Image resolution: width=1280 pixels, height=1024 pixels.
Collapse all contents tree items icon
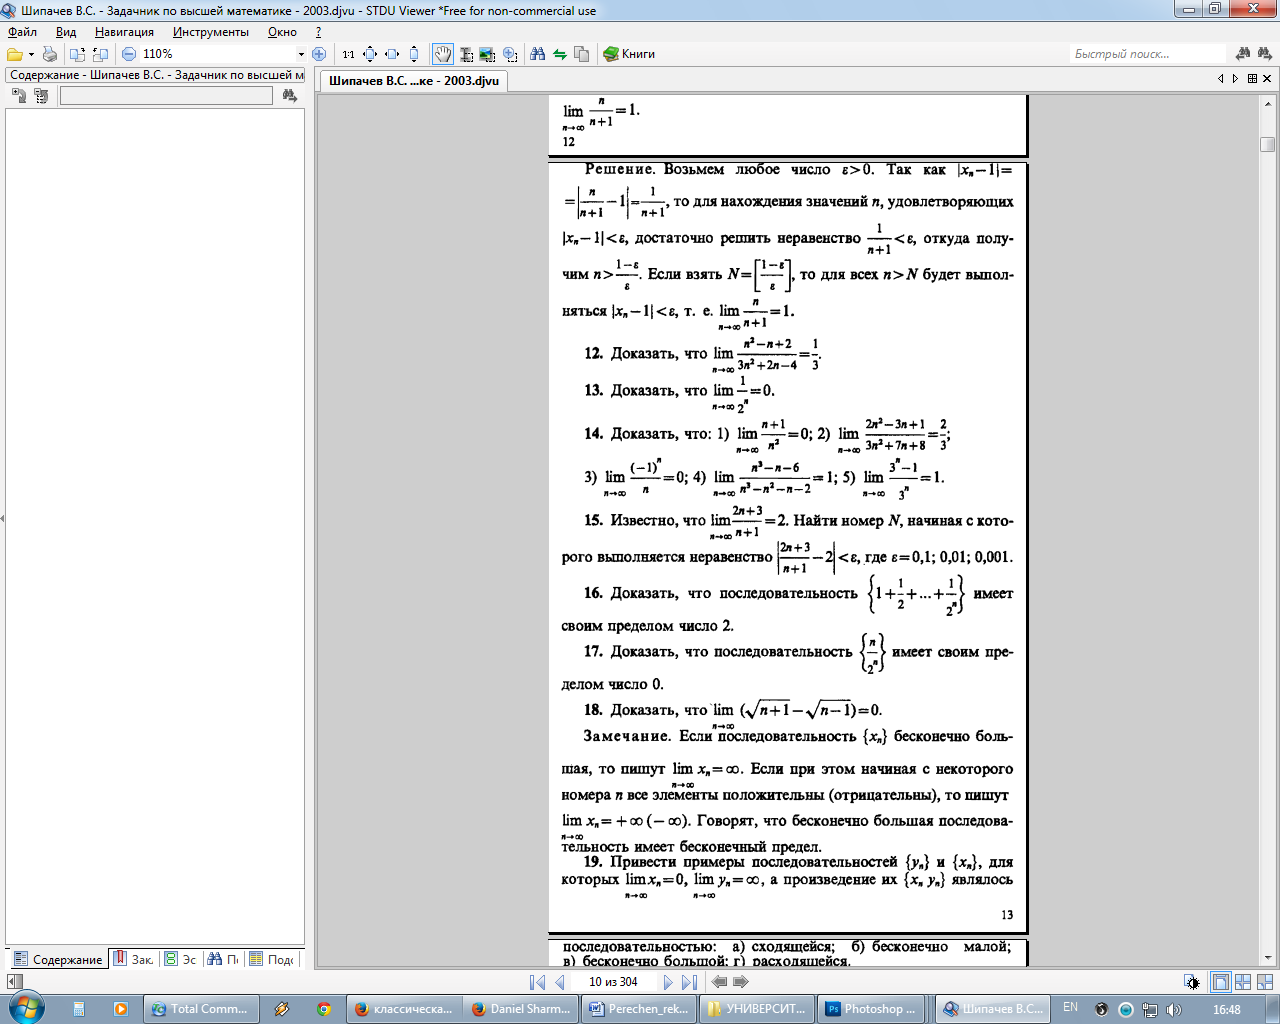[x=41, y=96]
